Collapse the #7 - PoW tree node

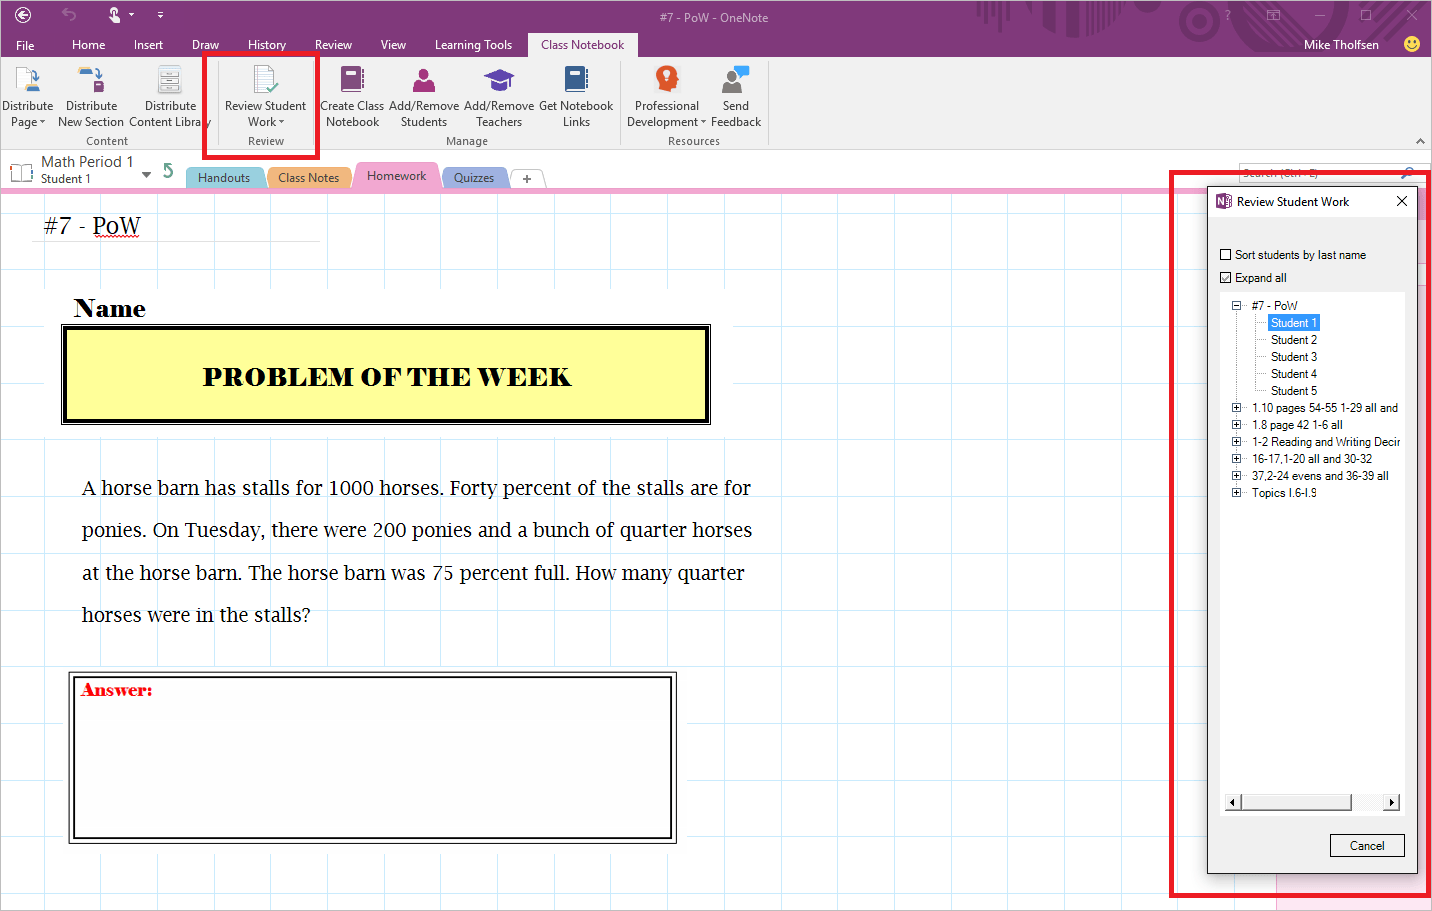coord(1237,306)
